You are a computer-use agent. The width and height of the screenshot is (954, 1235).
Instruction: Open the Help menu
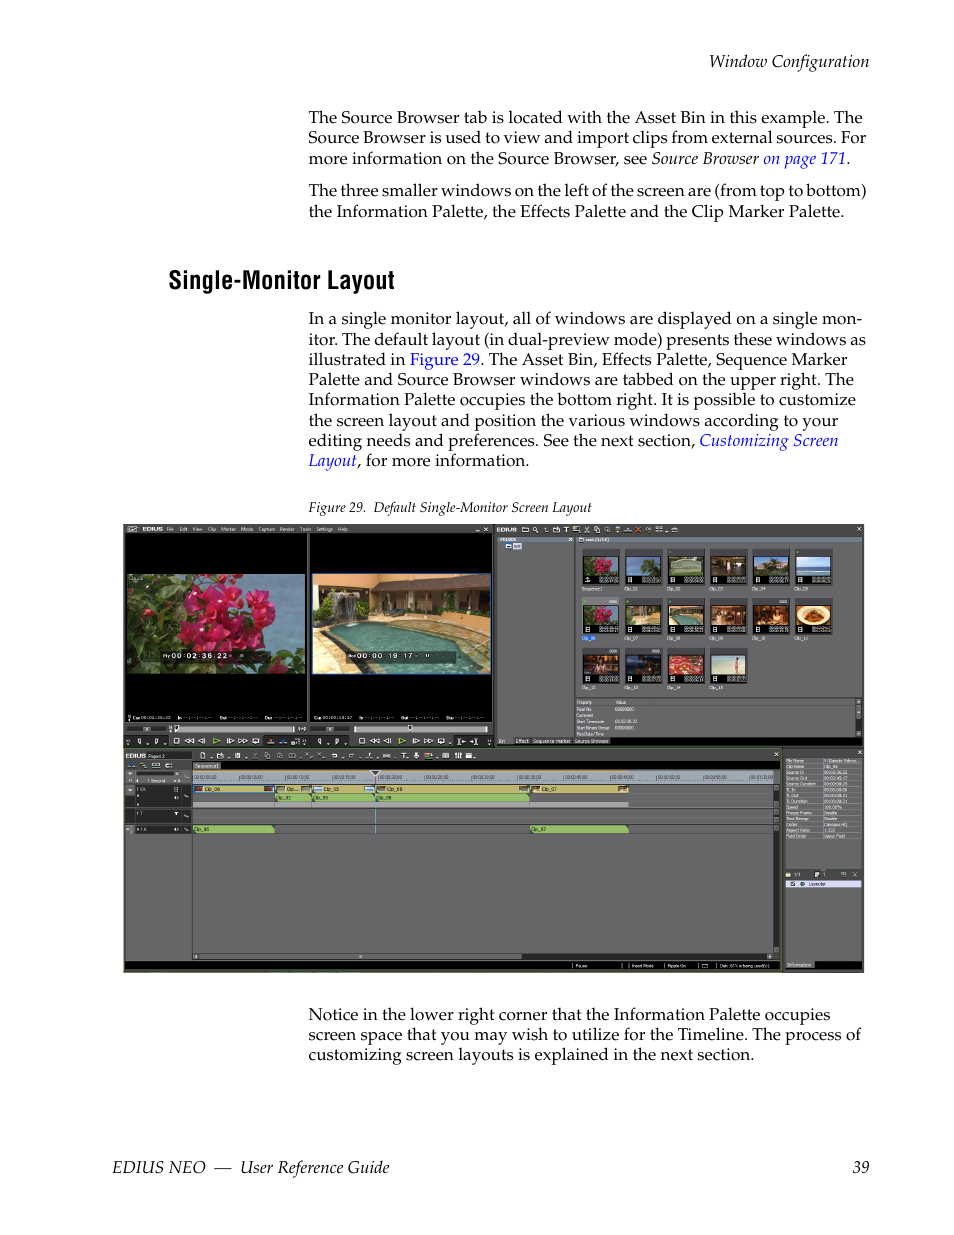tap(342, 529)
